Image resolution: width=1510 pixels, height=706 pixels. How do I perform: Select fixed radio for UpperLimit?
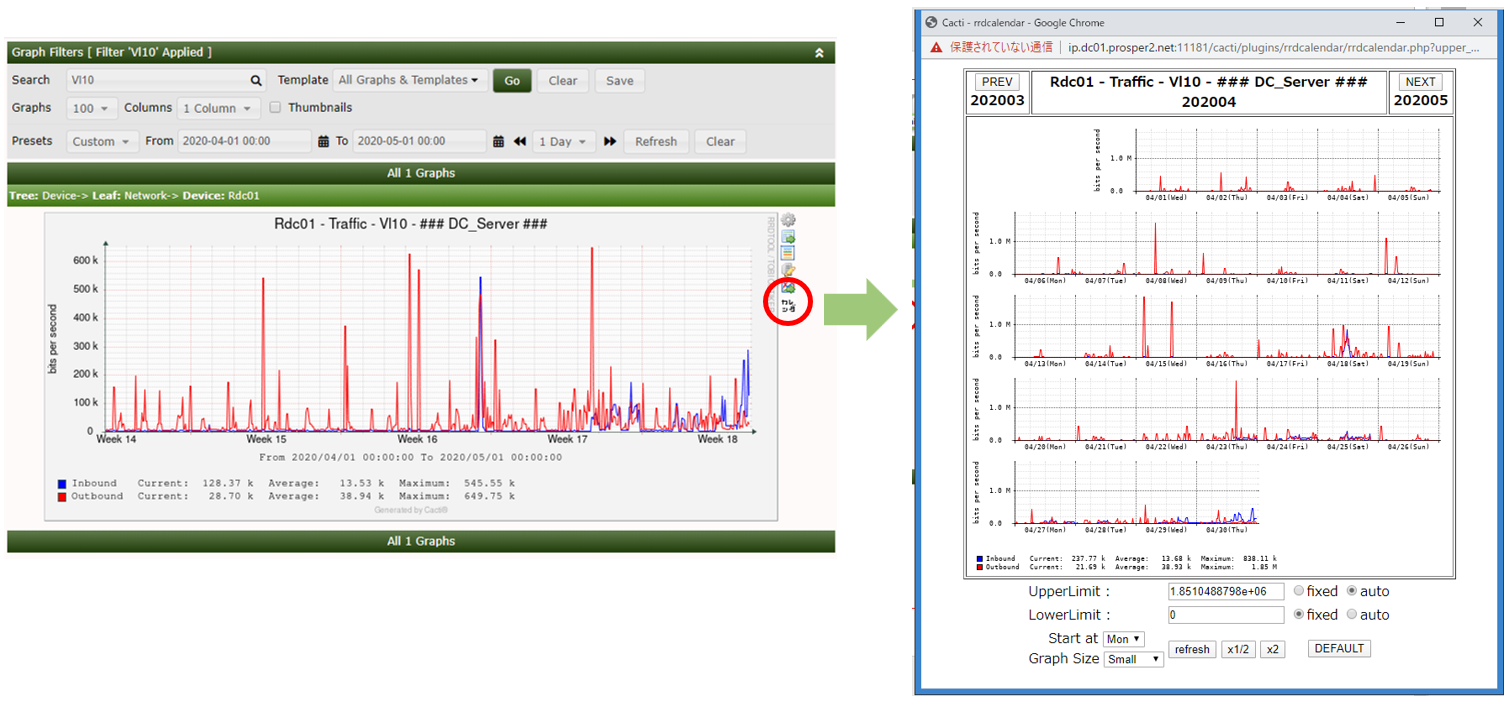click(1299, 591)
